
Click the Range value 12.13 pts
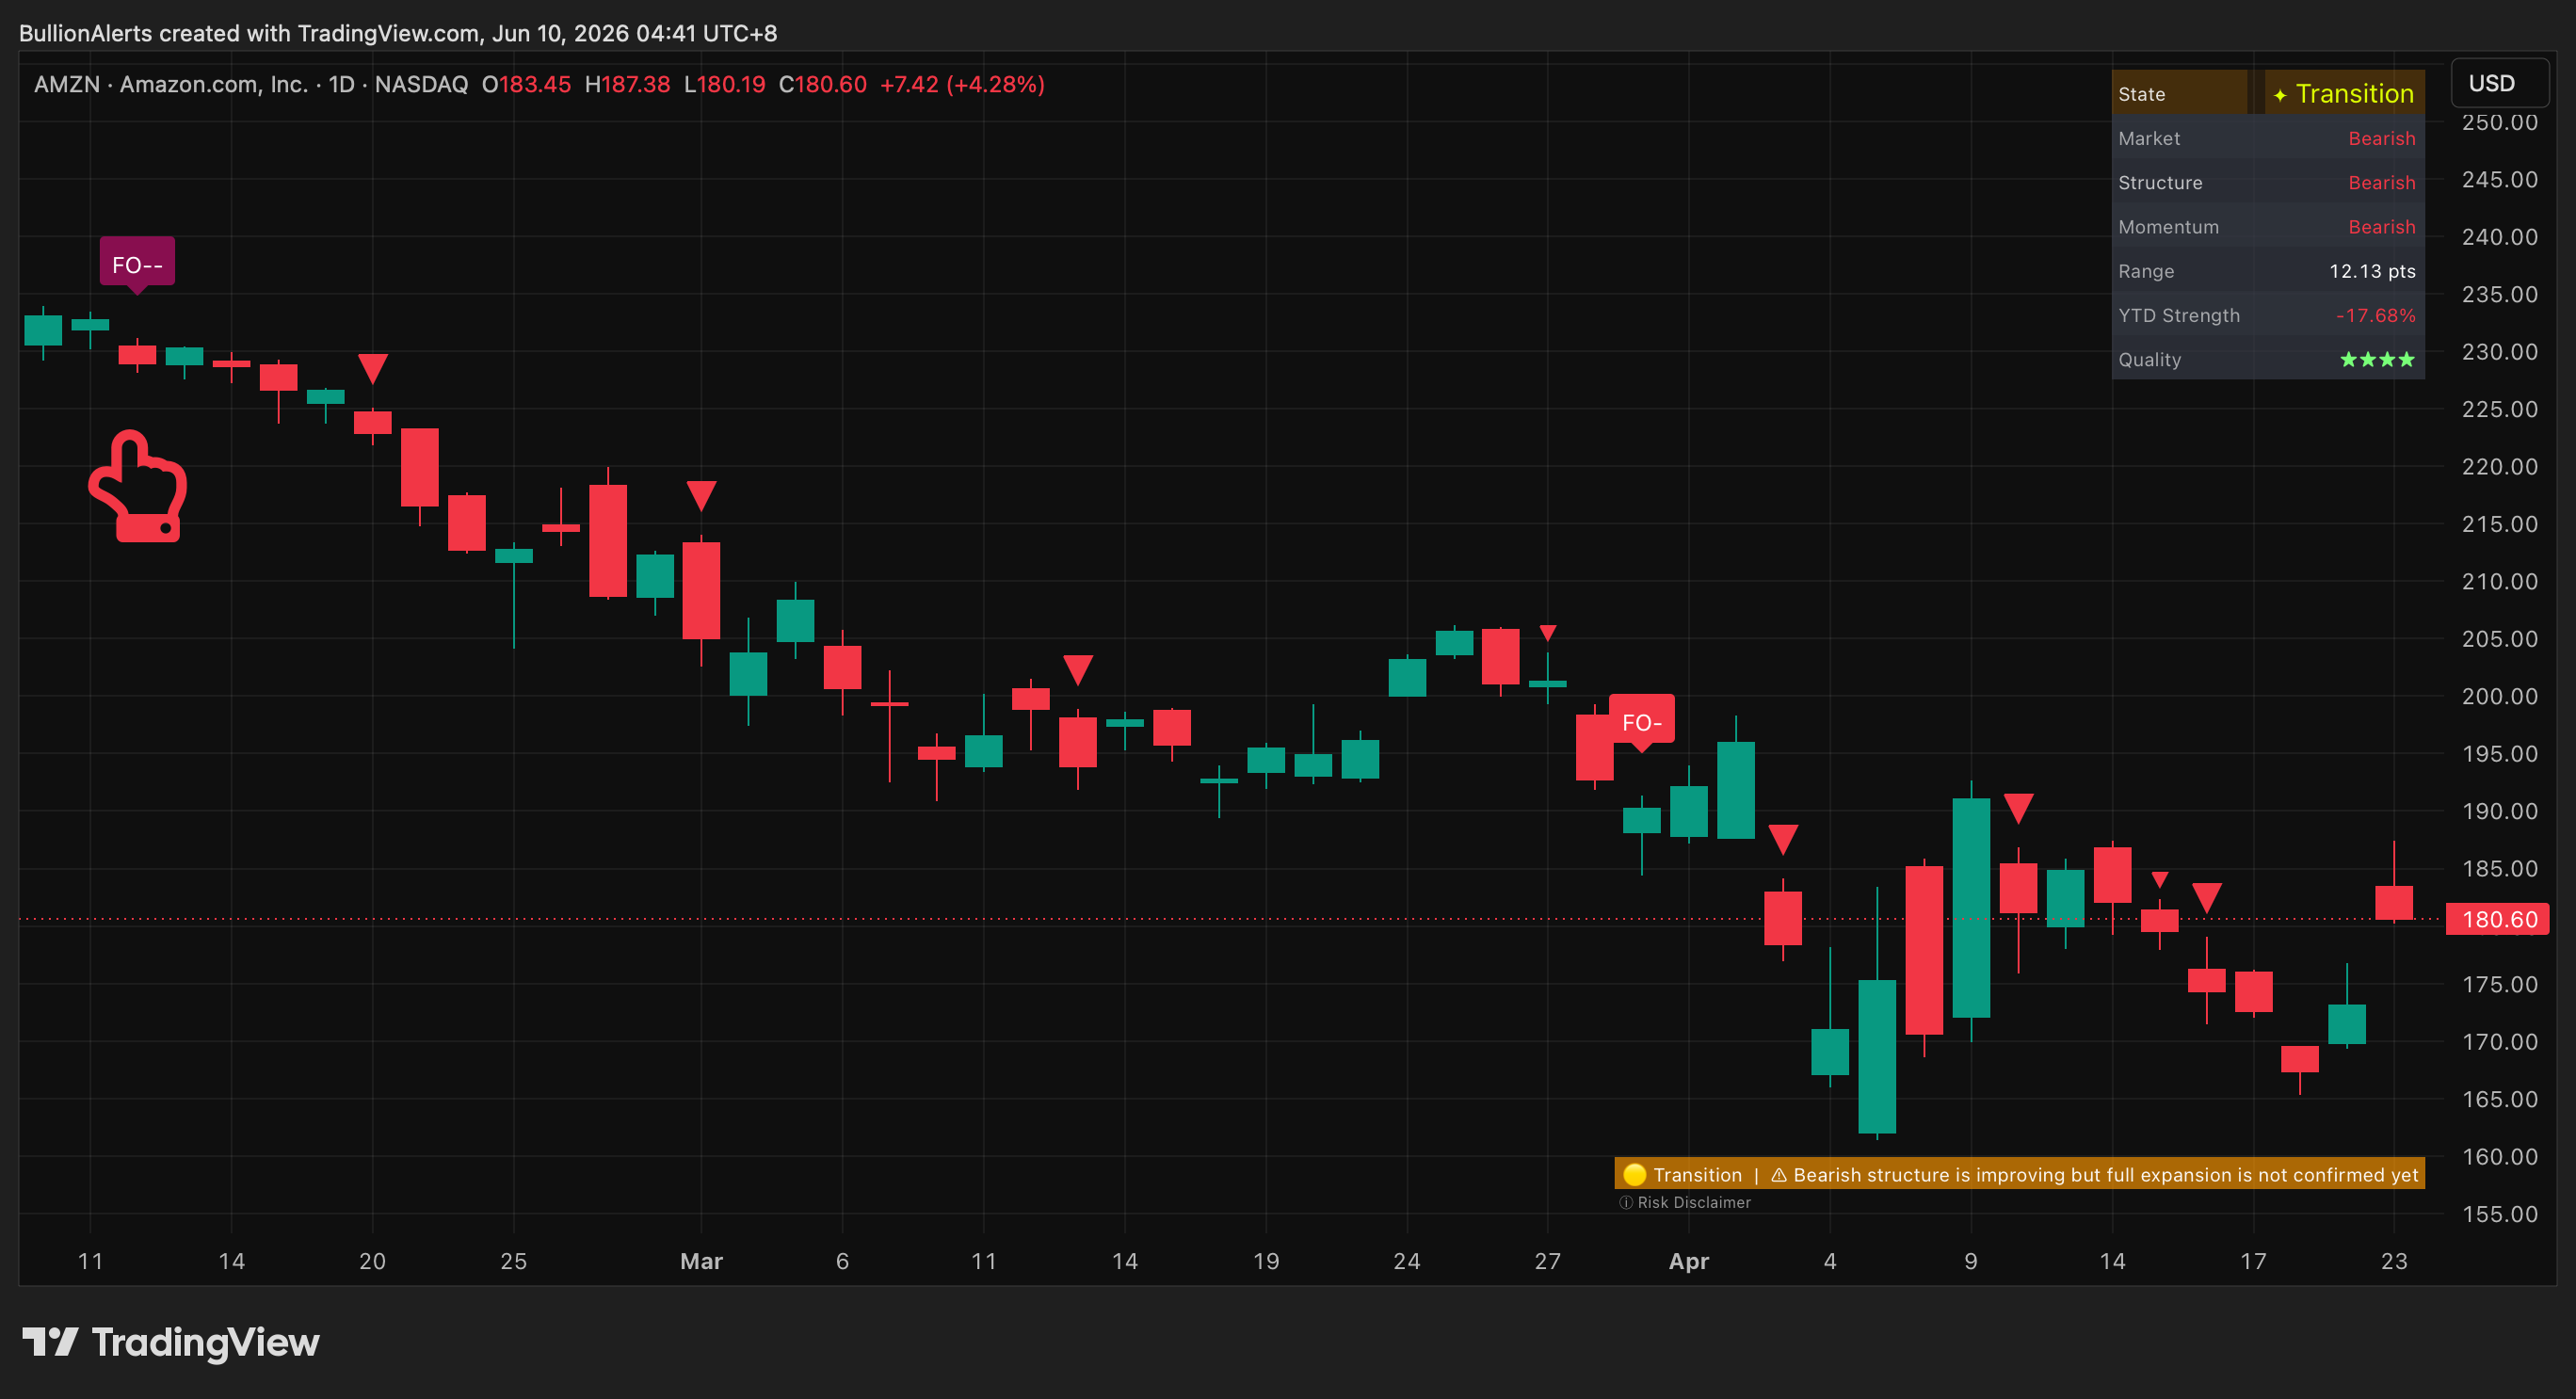(2372, 271)
